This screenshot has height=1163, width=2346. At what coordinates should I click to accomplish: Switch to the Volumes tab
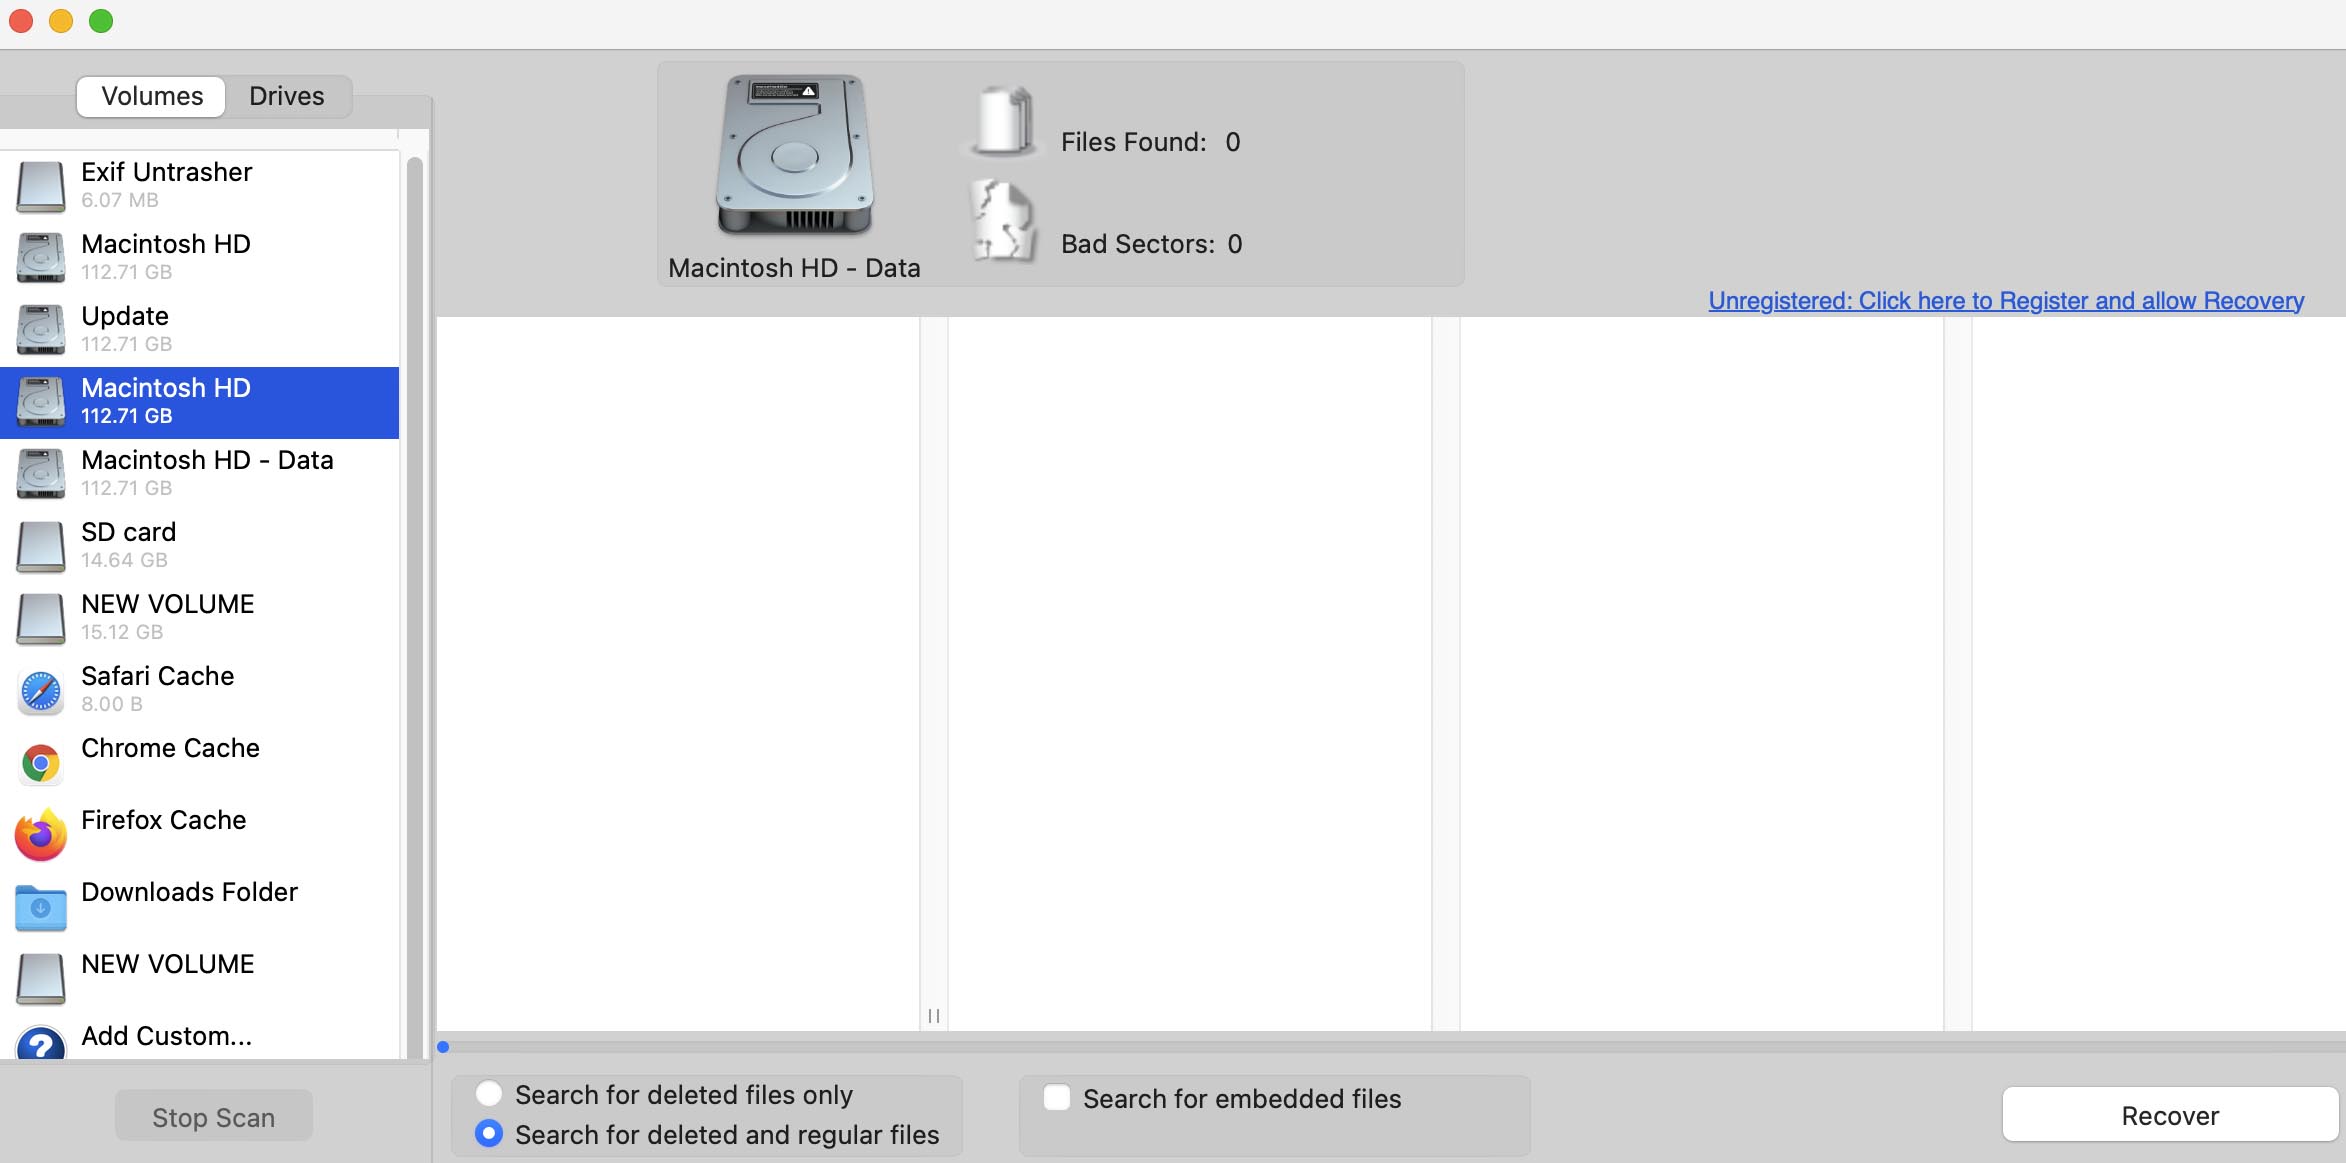[151, 96]
